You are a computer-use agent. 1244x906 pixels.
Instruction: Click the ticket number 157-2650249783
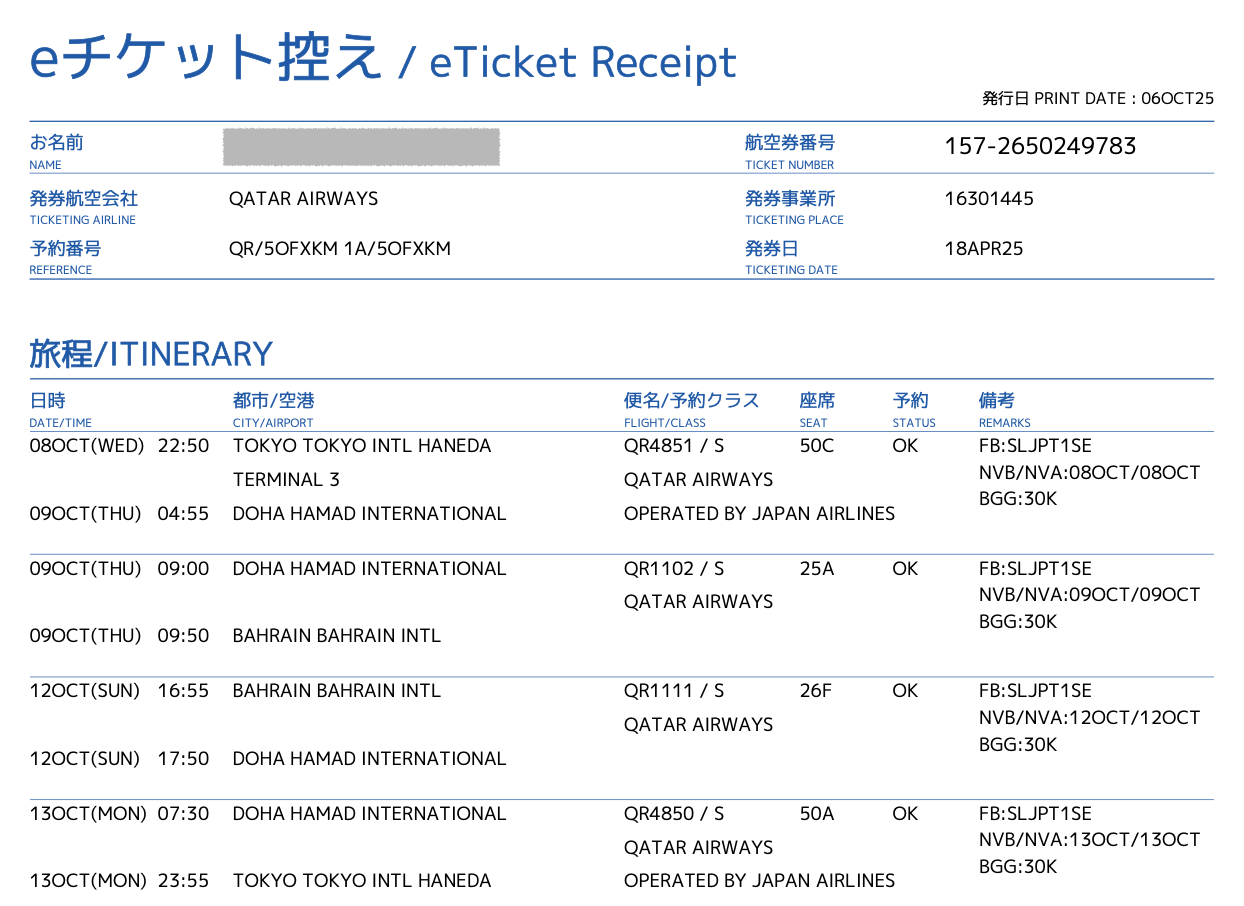(1040, 147)
